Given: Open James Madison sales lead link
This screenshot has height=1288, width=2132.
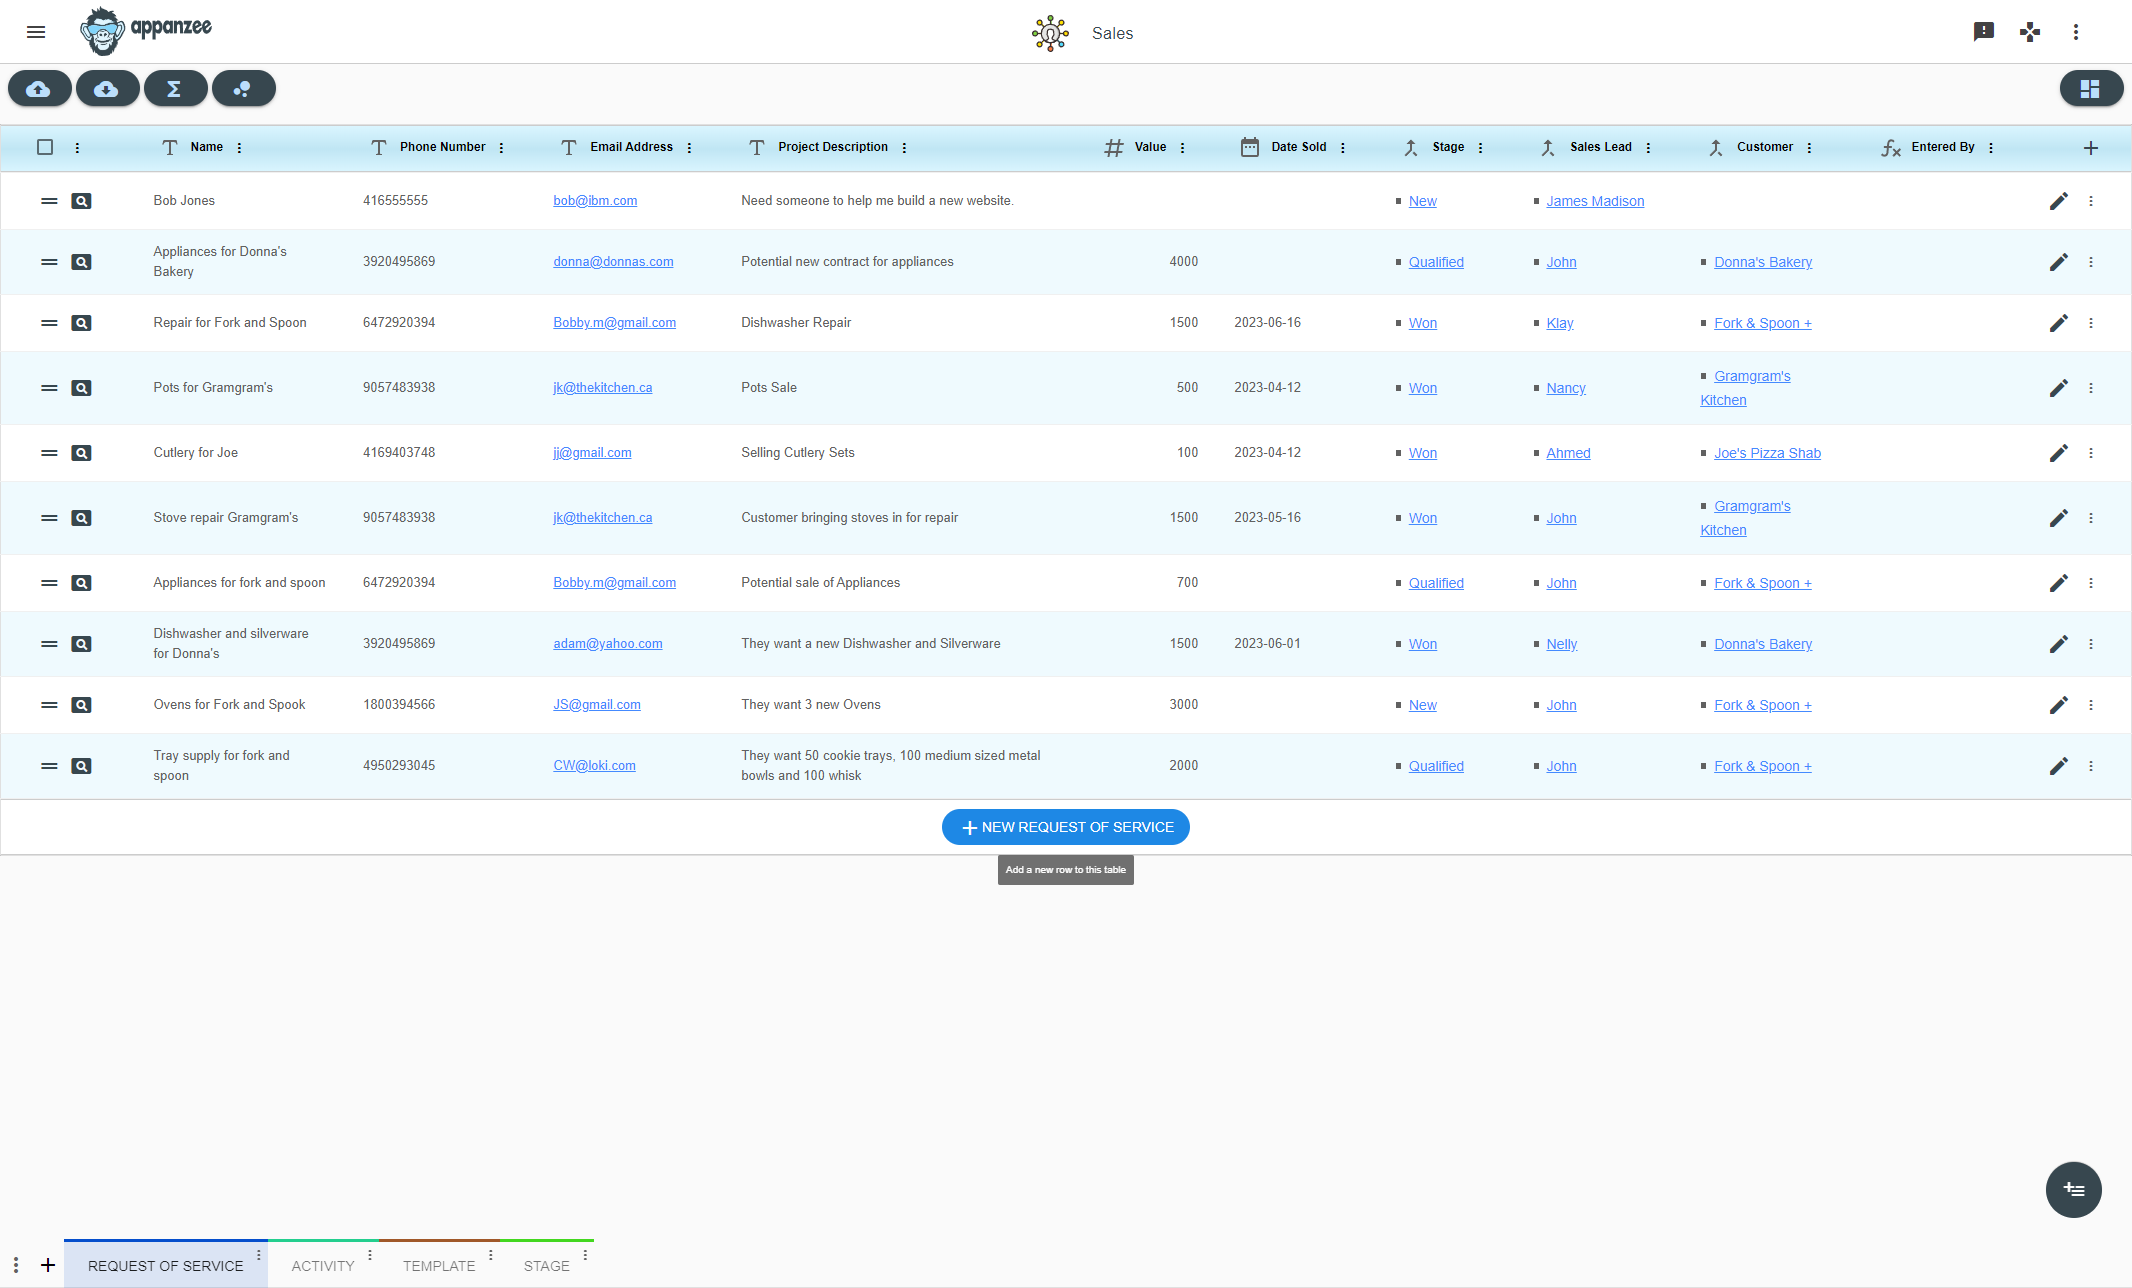Looking at the screenshot, I should 1595,201.
